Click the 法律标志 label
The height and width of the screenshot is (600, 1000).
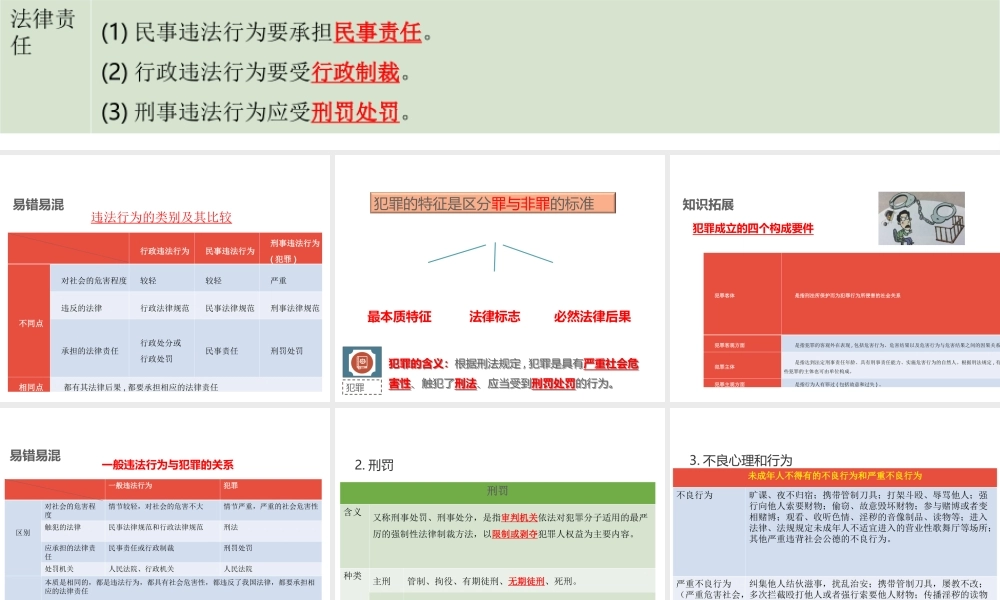[x=494, y=316]
